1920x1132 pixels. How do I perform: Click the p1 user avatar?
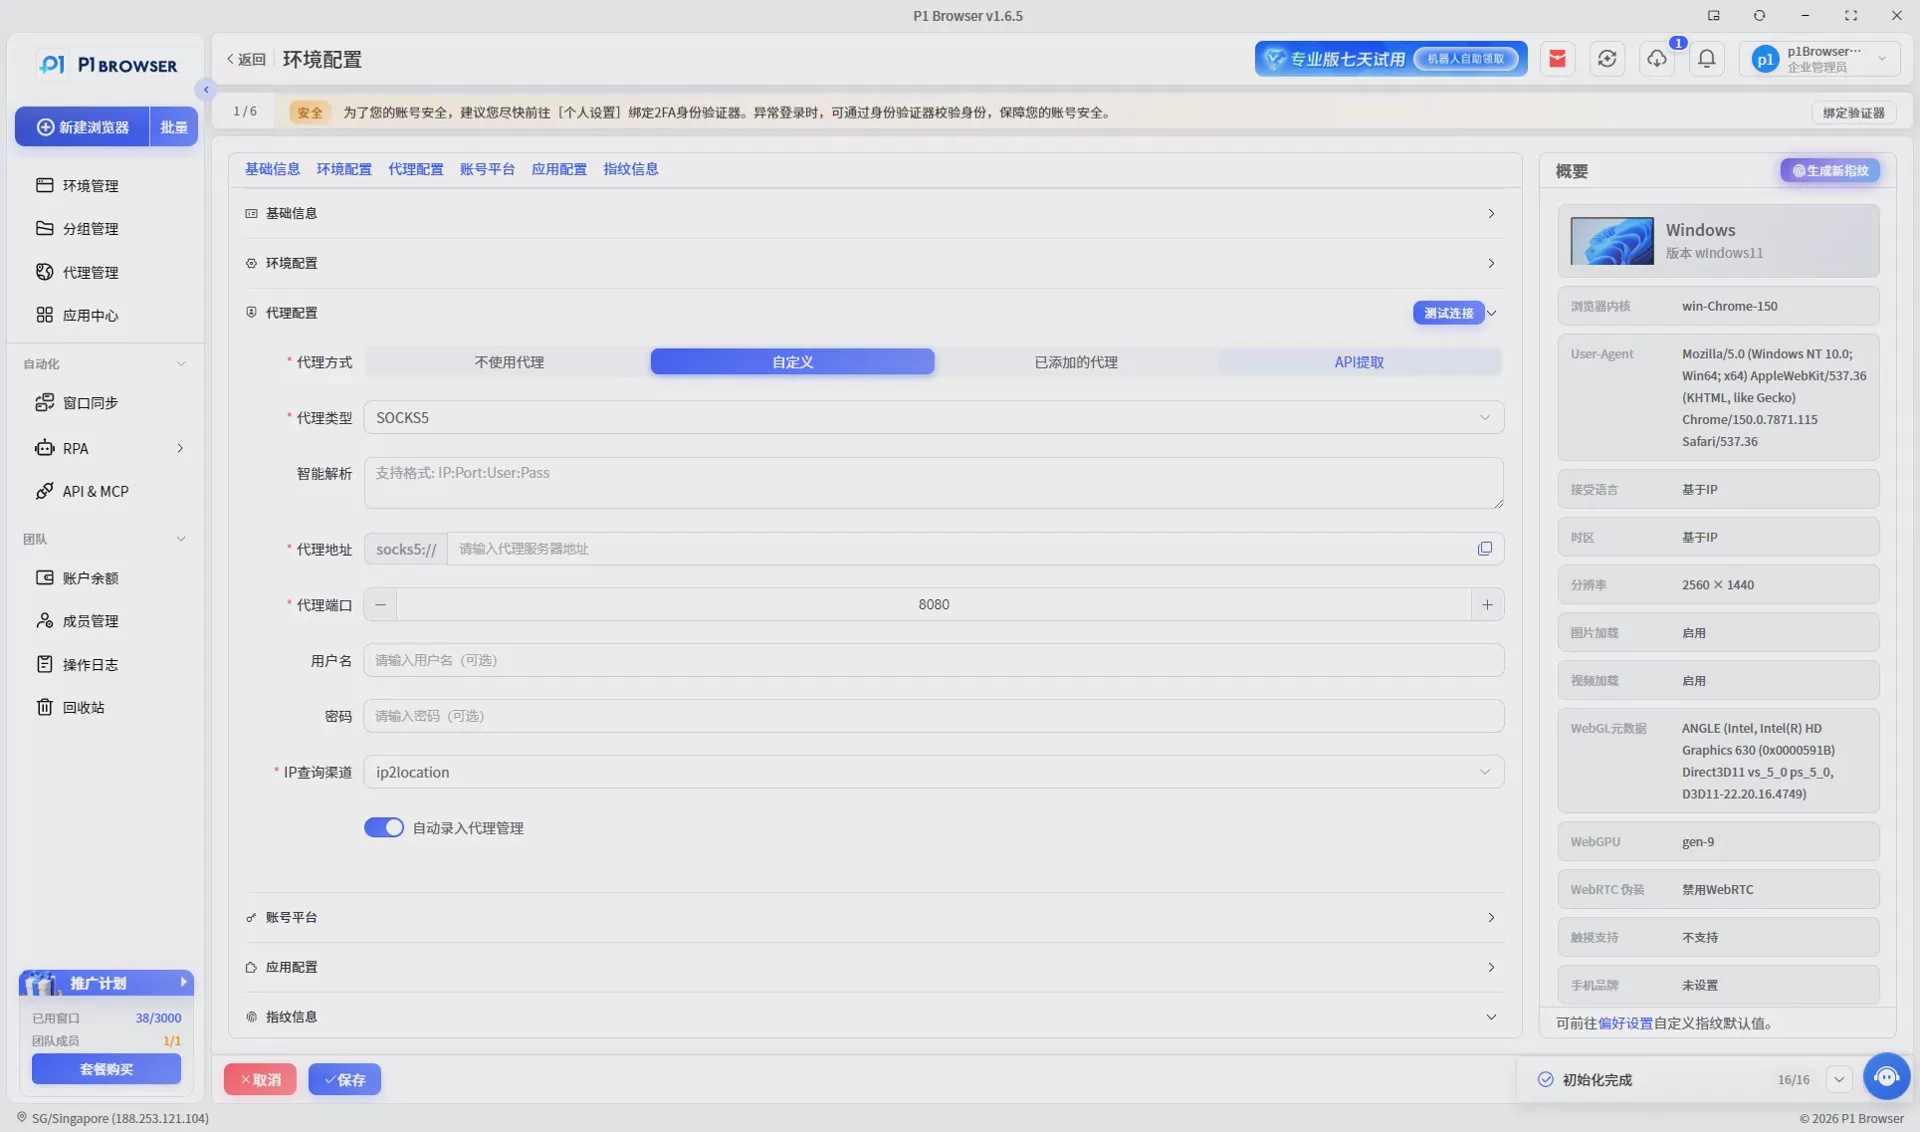1765,59
